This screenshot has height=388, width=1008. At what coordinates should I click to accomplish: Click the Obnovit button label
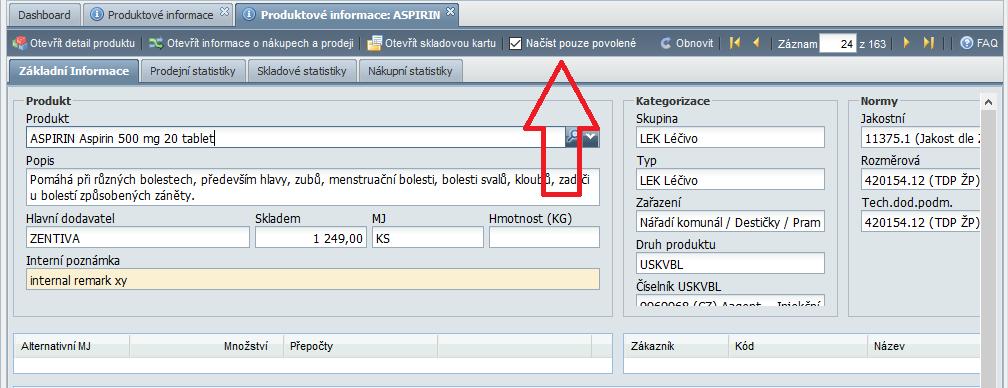pyautogui.click(x=694, y=44)
